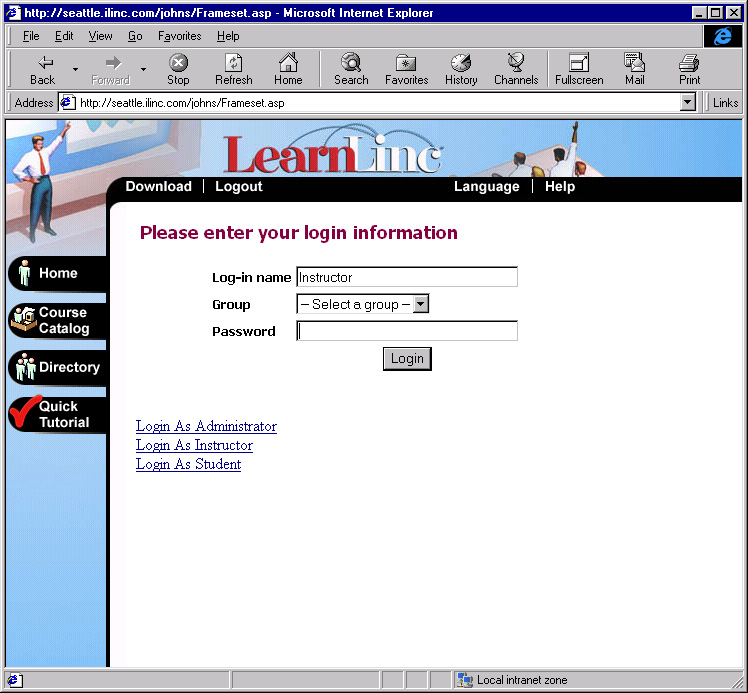
Task: Minimize the Internet Explorer window
Action: tap(699, 13)
